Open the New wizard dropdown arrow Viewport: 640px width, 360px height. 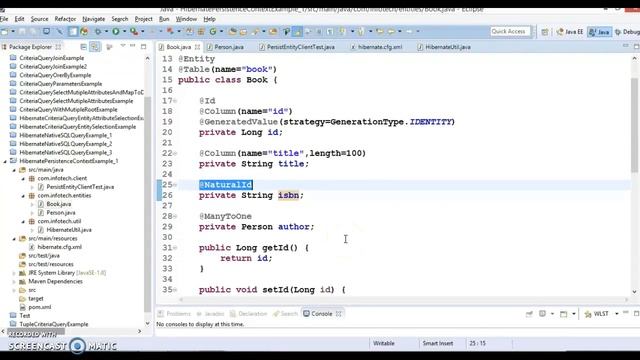tap(13, 31)
